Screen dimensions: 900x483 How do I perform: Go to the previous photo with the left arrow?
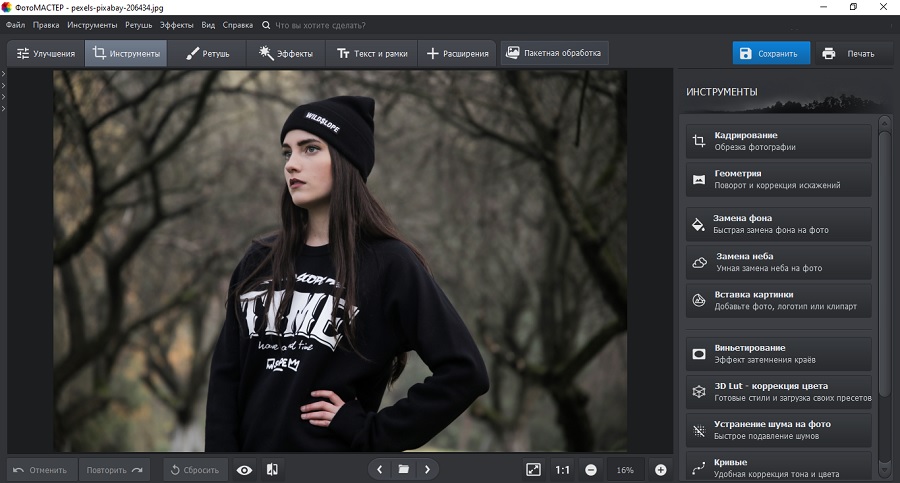[x=379, y=469]
